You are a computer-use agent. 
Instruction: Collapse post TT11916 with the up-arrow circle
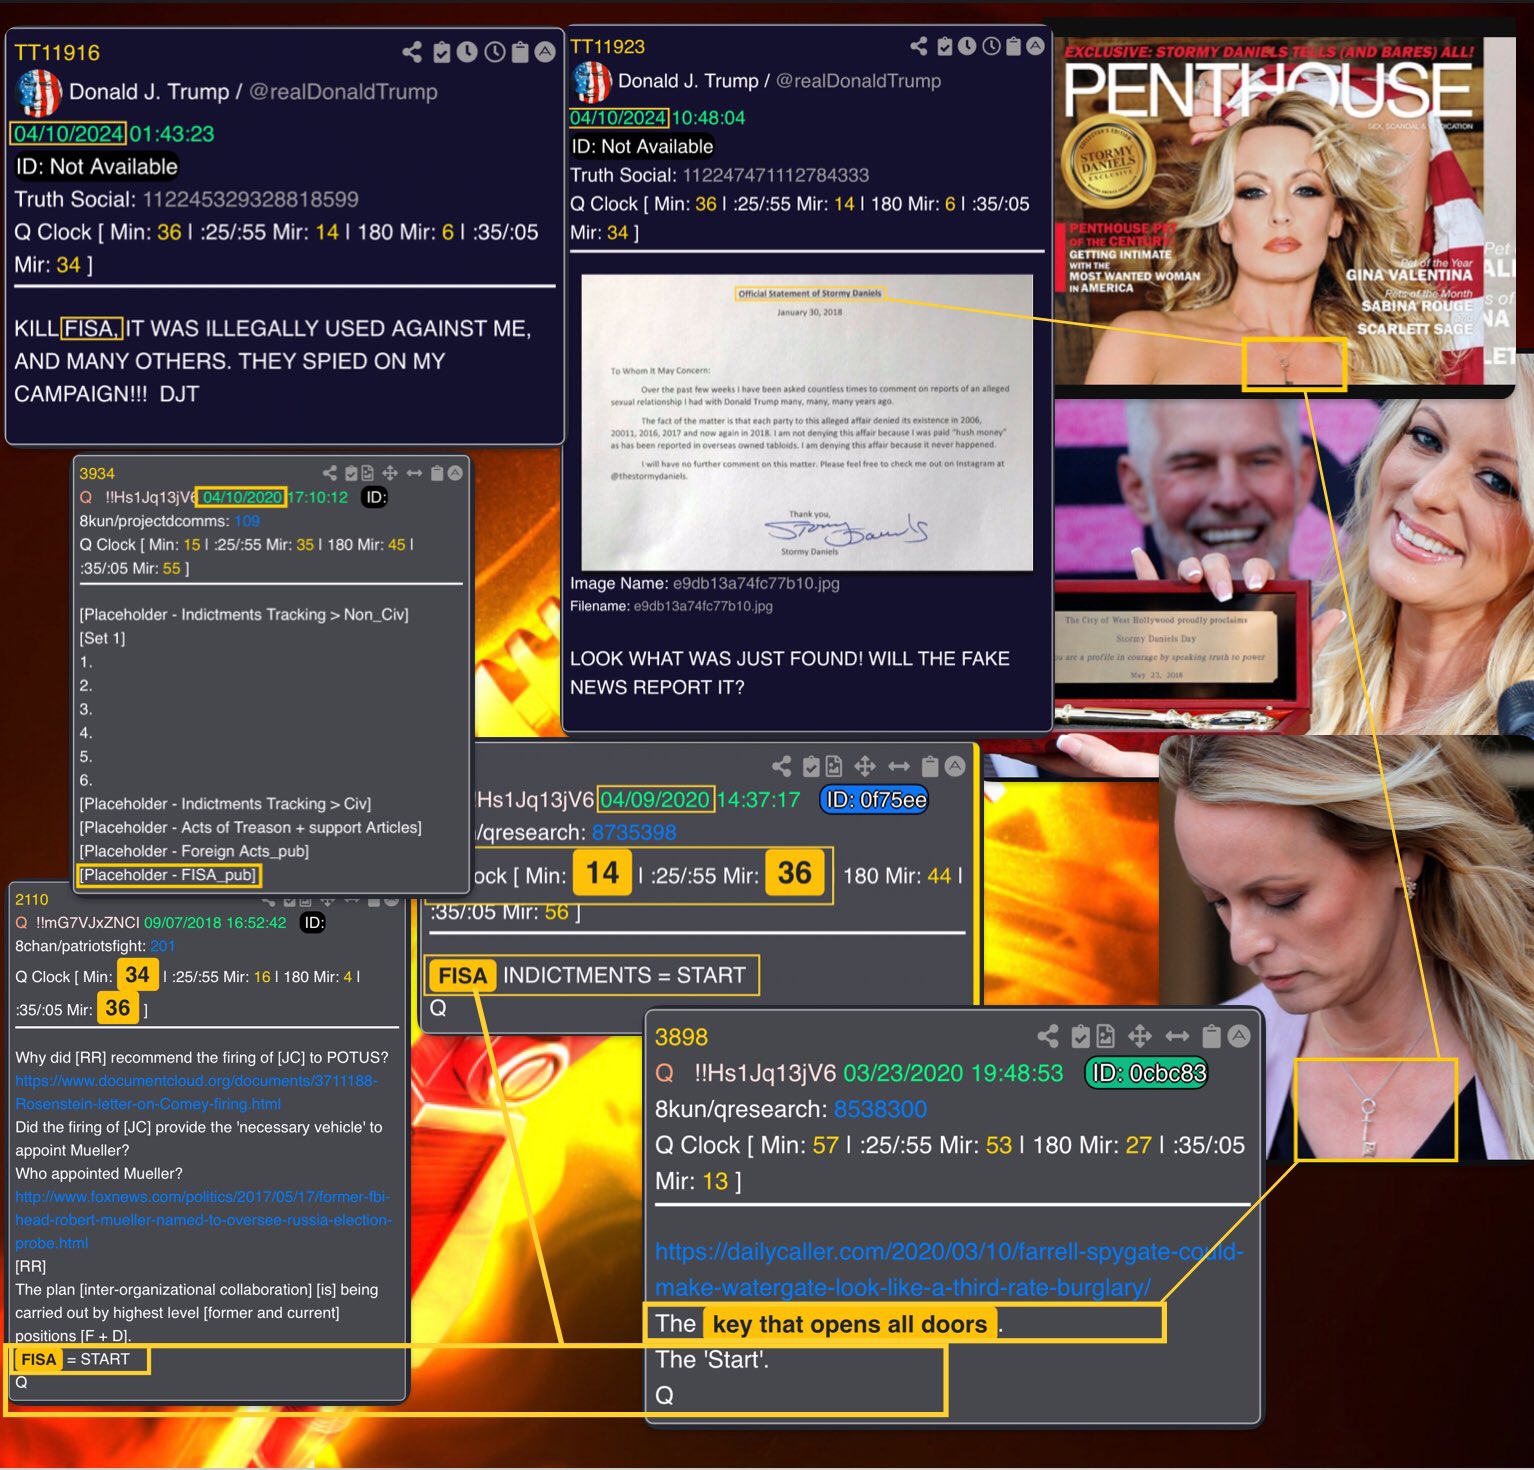545,52
